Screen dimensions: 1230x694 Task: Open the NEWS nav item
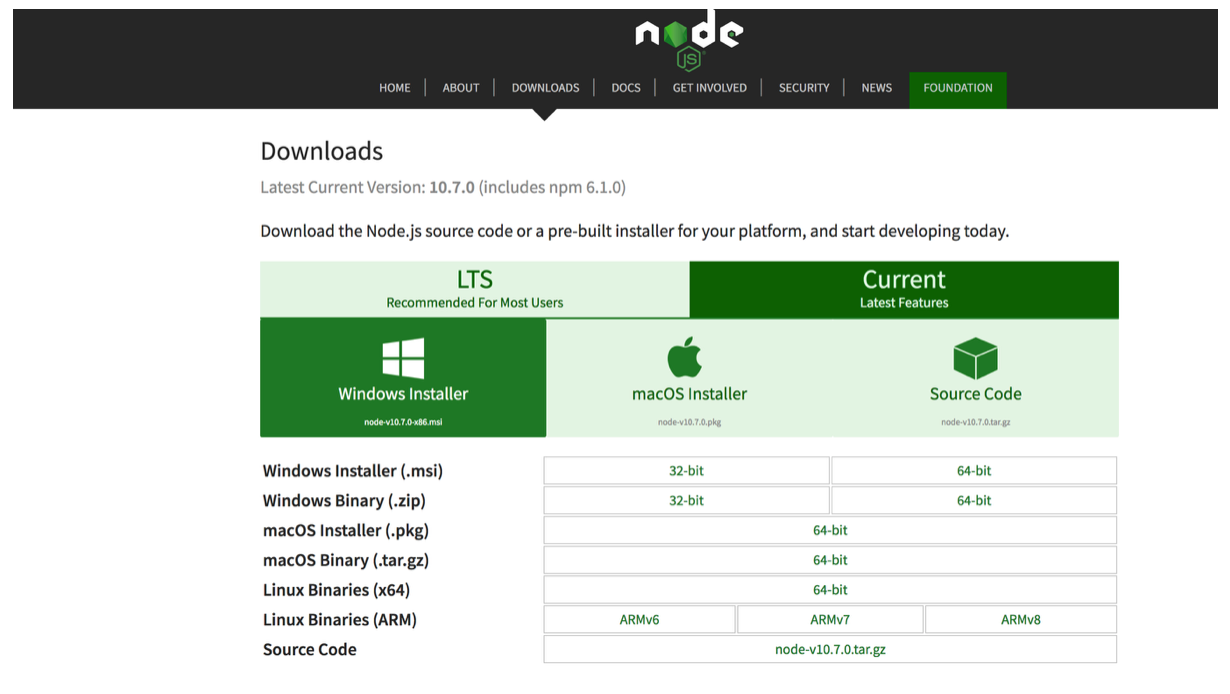877,88
